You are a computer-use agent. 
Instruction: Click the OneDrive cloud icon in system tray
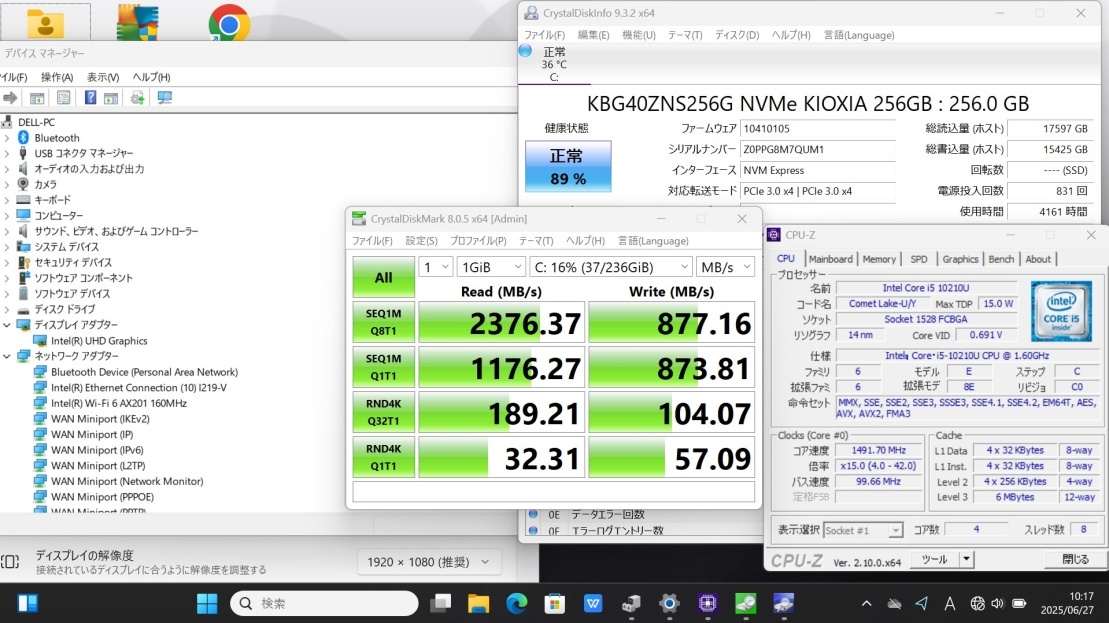click(895, 604)
